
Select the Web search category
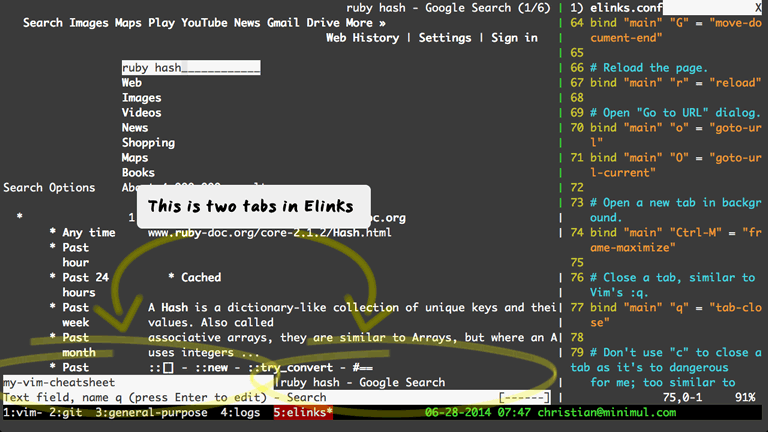tap(132, 83)
